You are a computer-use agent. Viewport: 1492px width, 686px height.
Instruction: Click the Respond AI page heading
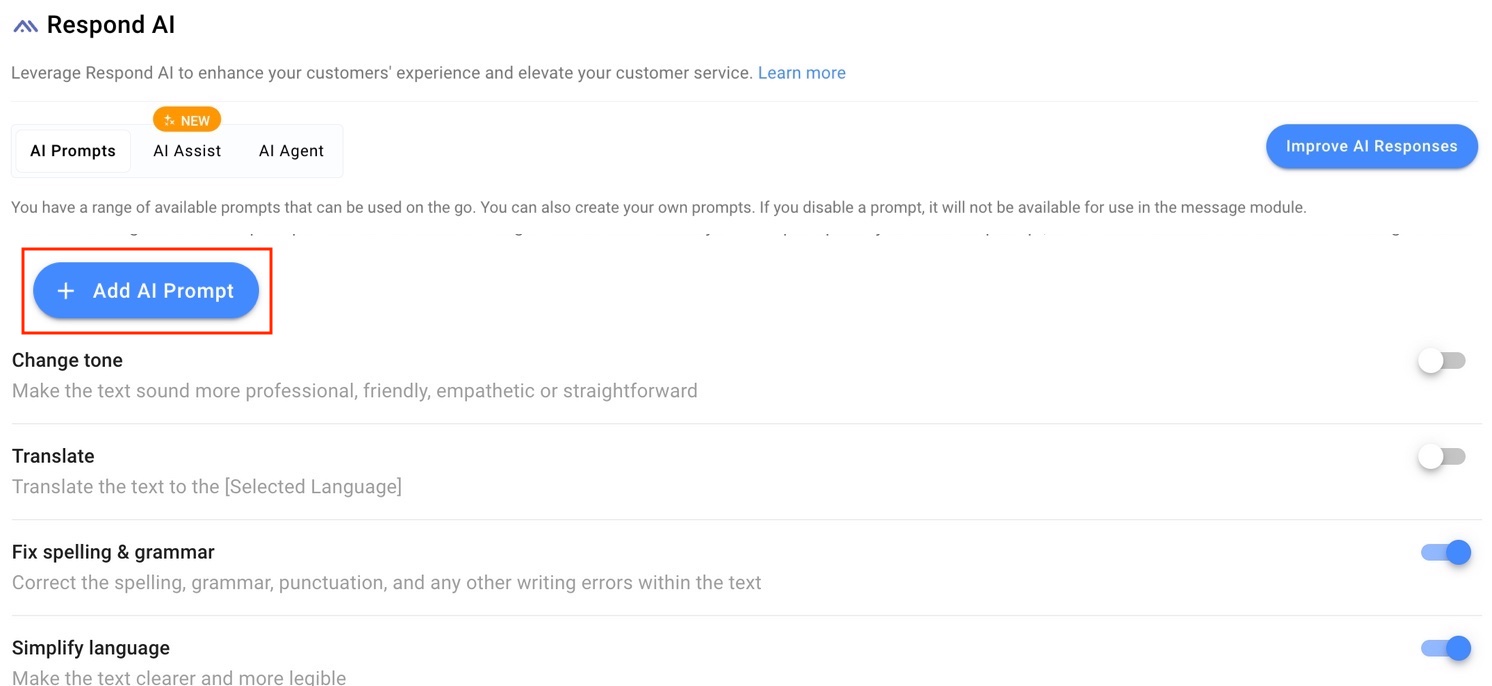click(111, 25)
